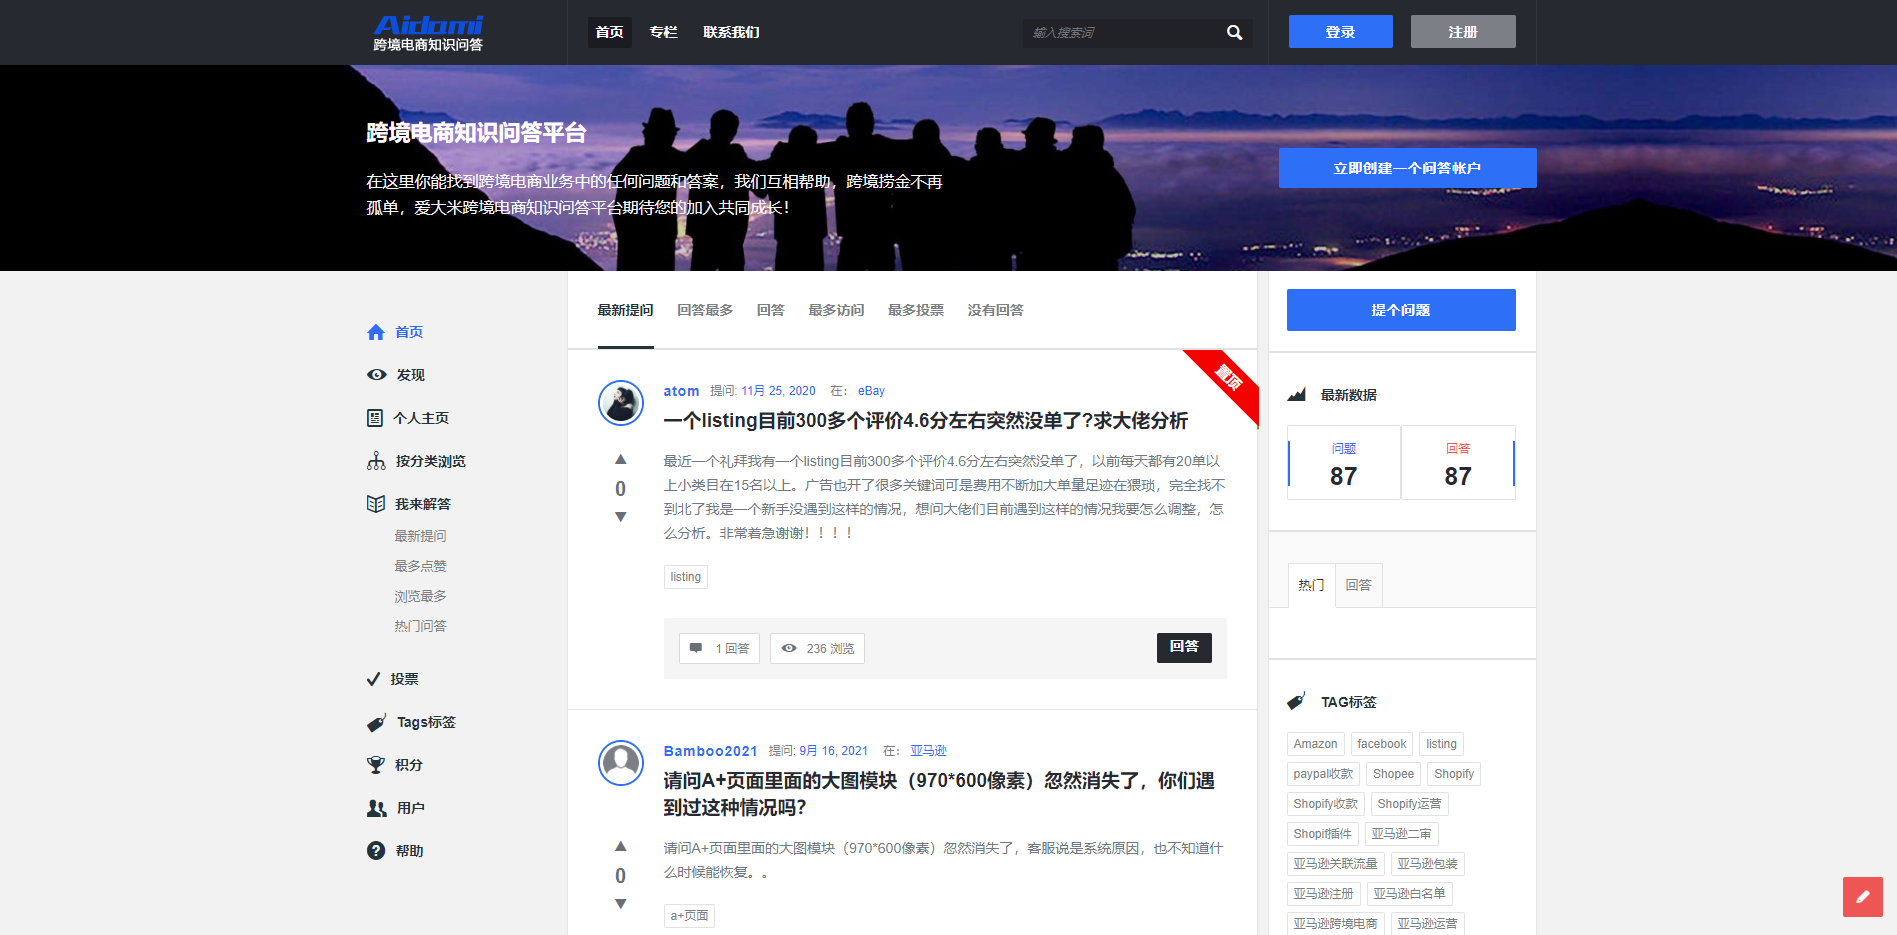The image size is (1897, 935).
Task: Click the 提个问题 ask question button
Action: pos(1401,310)
